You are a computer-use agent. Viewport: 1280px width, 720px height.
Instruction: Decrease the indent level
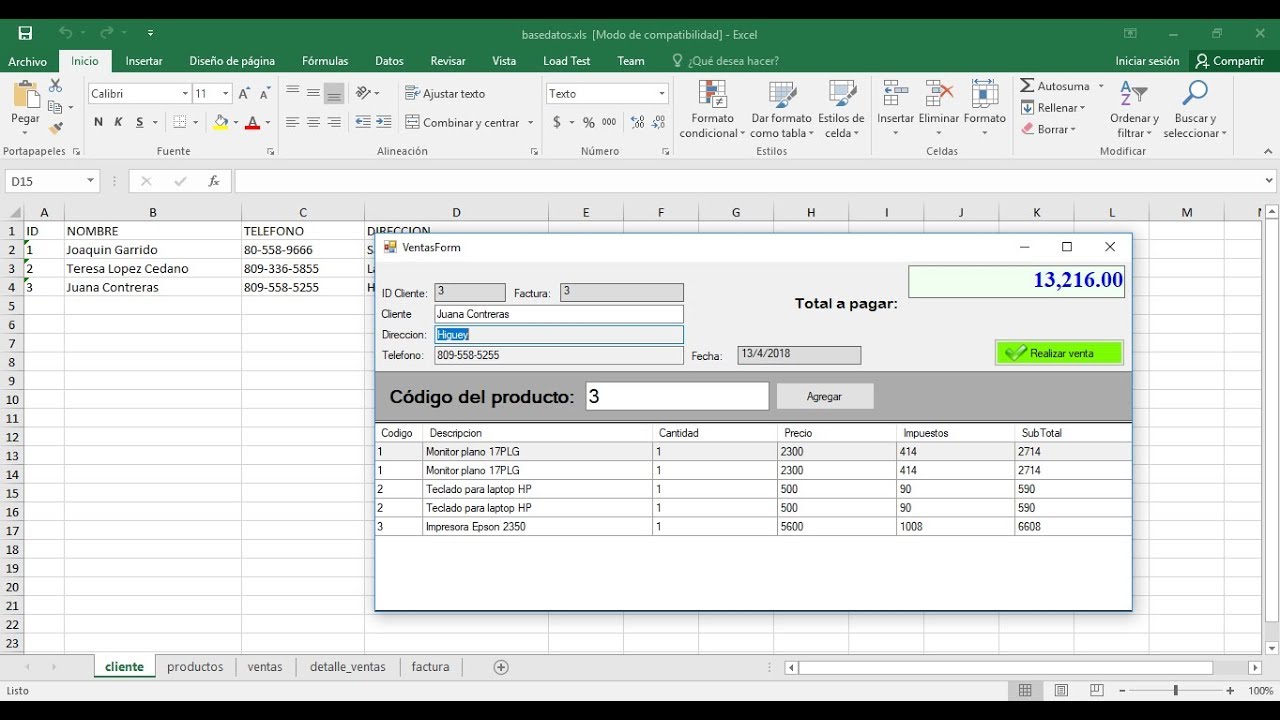tap(362, 122)
